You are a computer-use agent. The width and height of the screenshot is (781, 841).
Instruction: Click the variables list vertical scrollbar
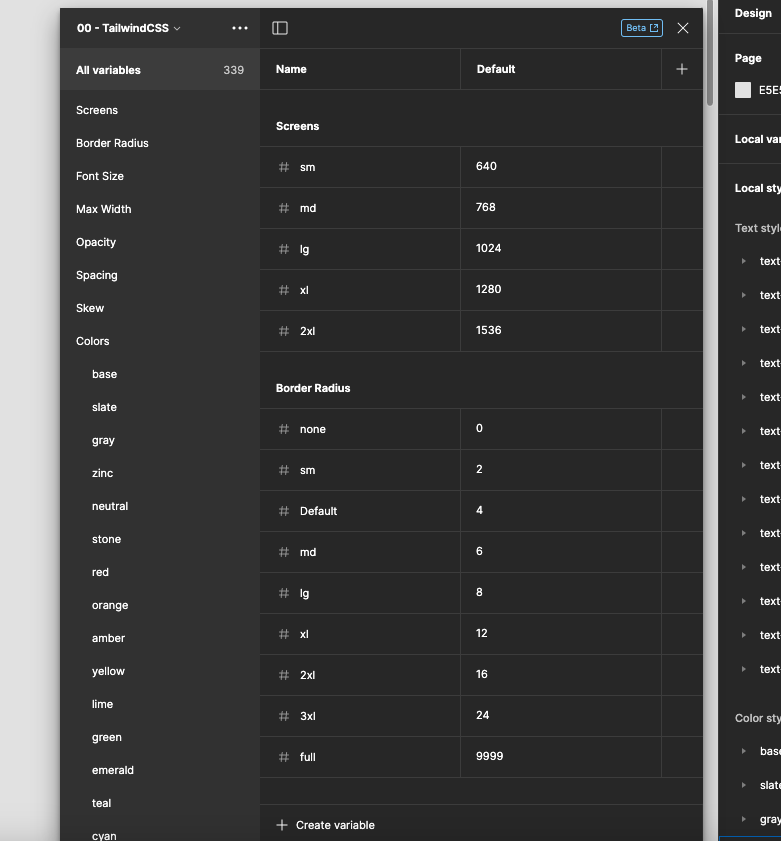(x=710, y=53)
